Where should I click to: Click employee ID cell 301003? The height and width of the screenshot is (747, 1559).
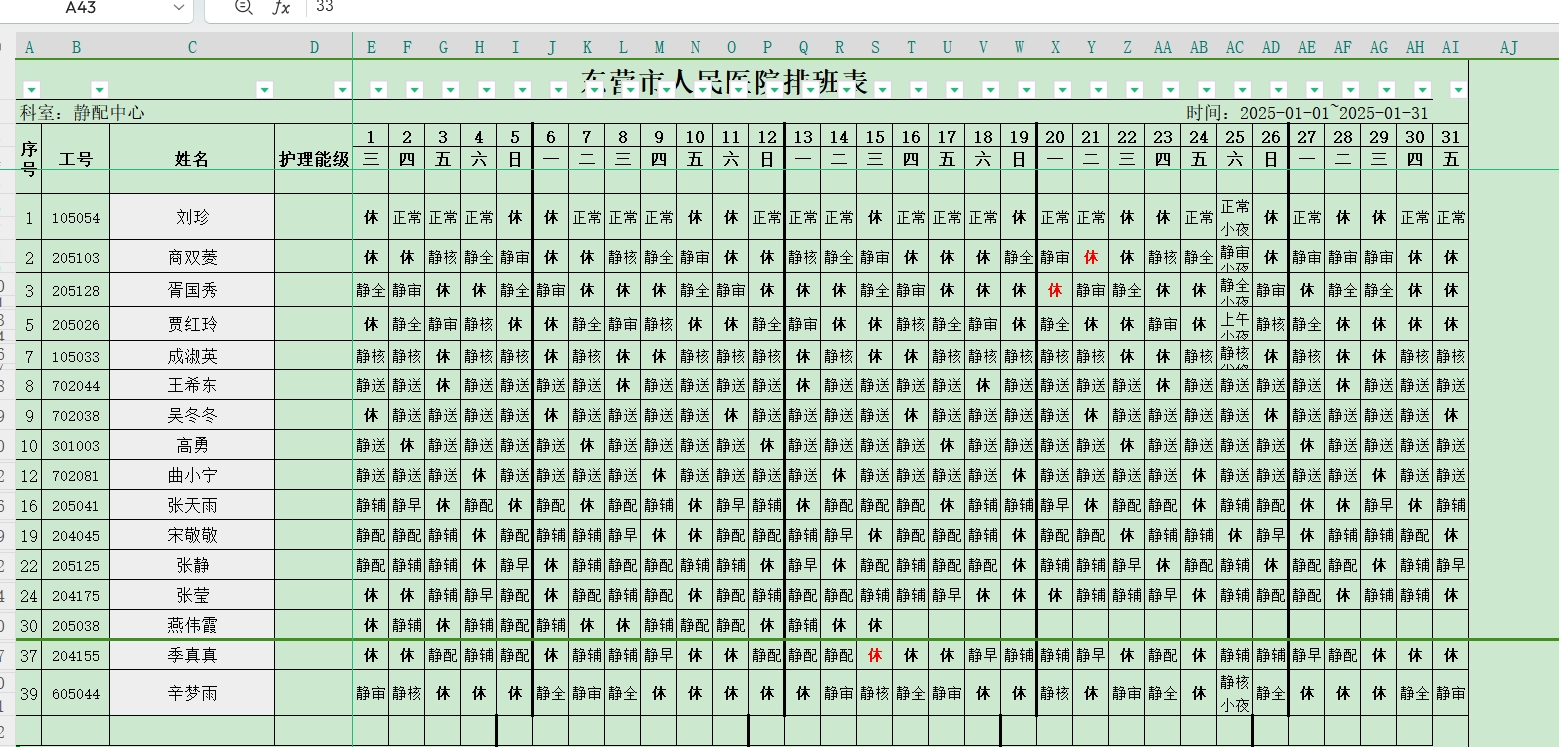[x=76, y=446]
